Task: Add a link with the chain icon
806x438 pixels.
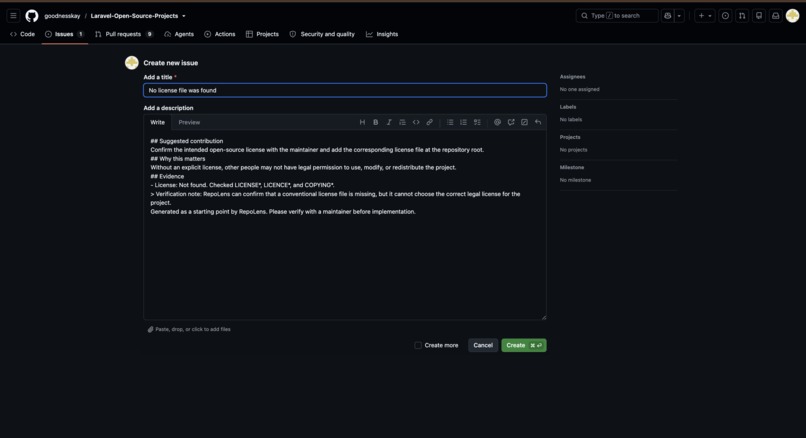Action: [429, 122]
